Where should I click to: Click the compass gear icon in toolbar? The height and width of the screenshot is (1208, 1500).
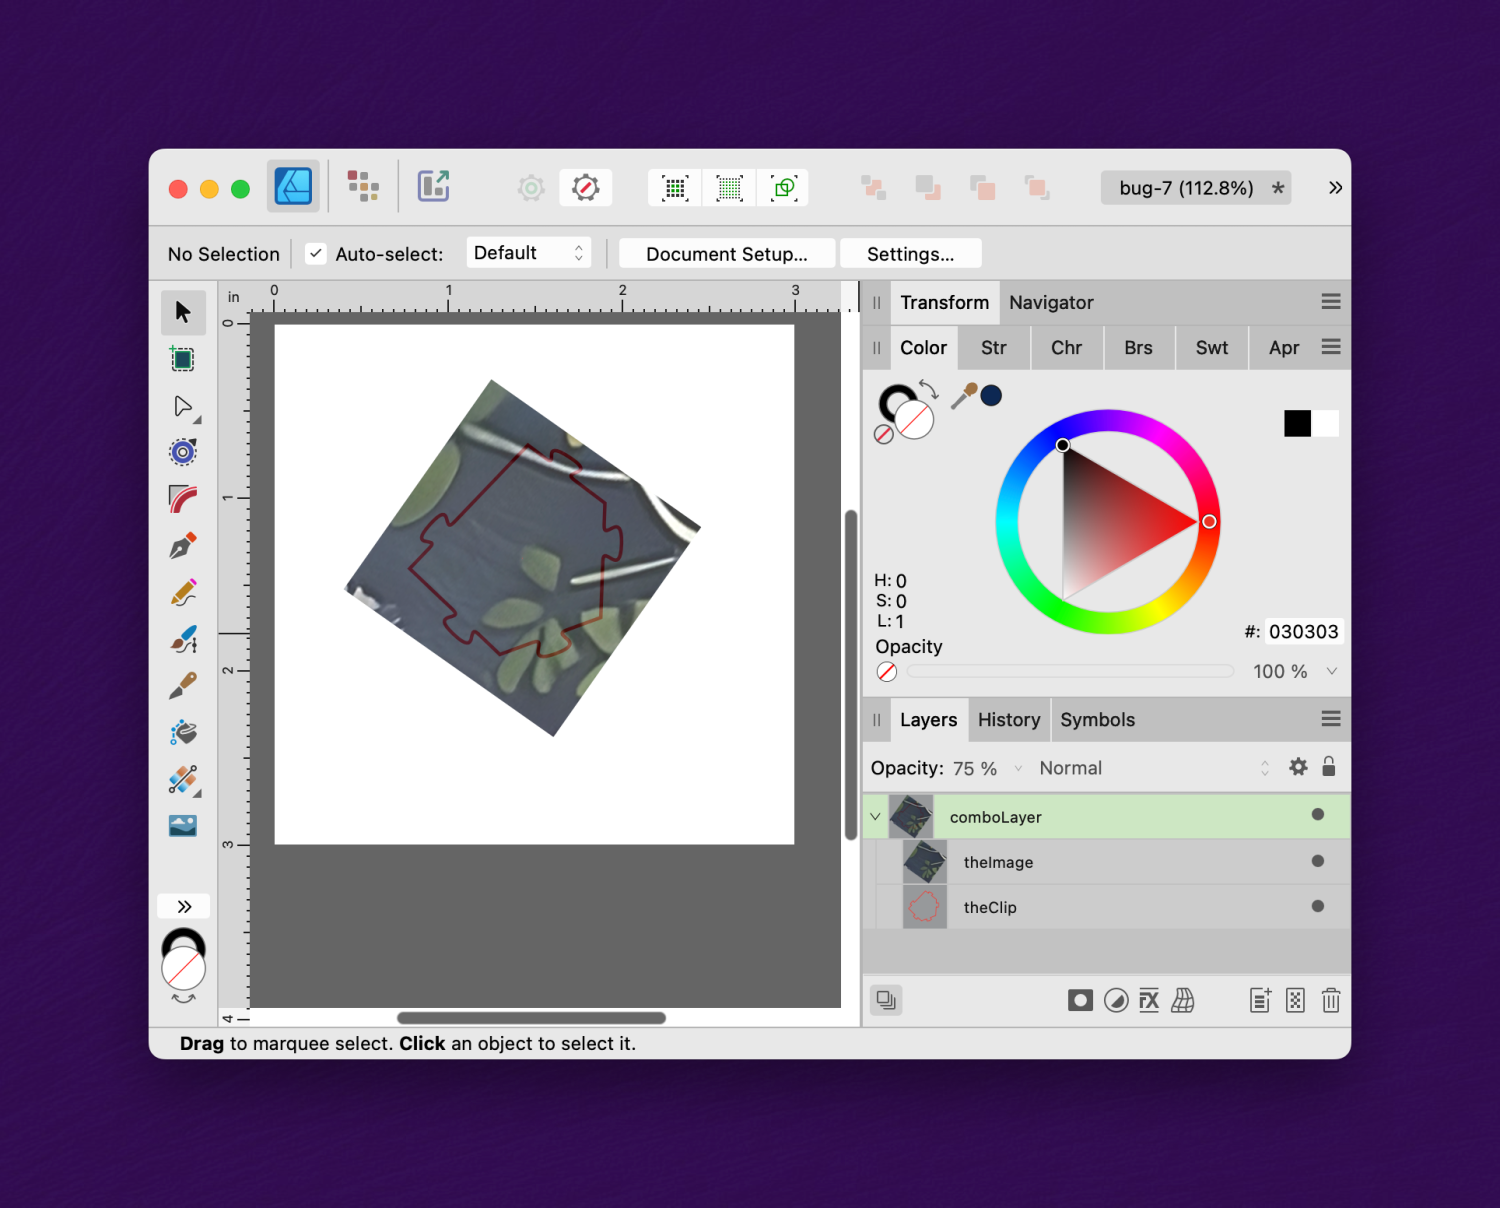point(586,188)
